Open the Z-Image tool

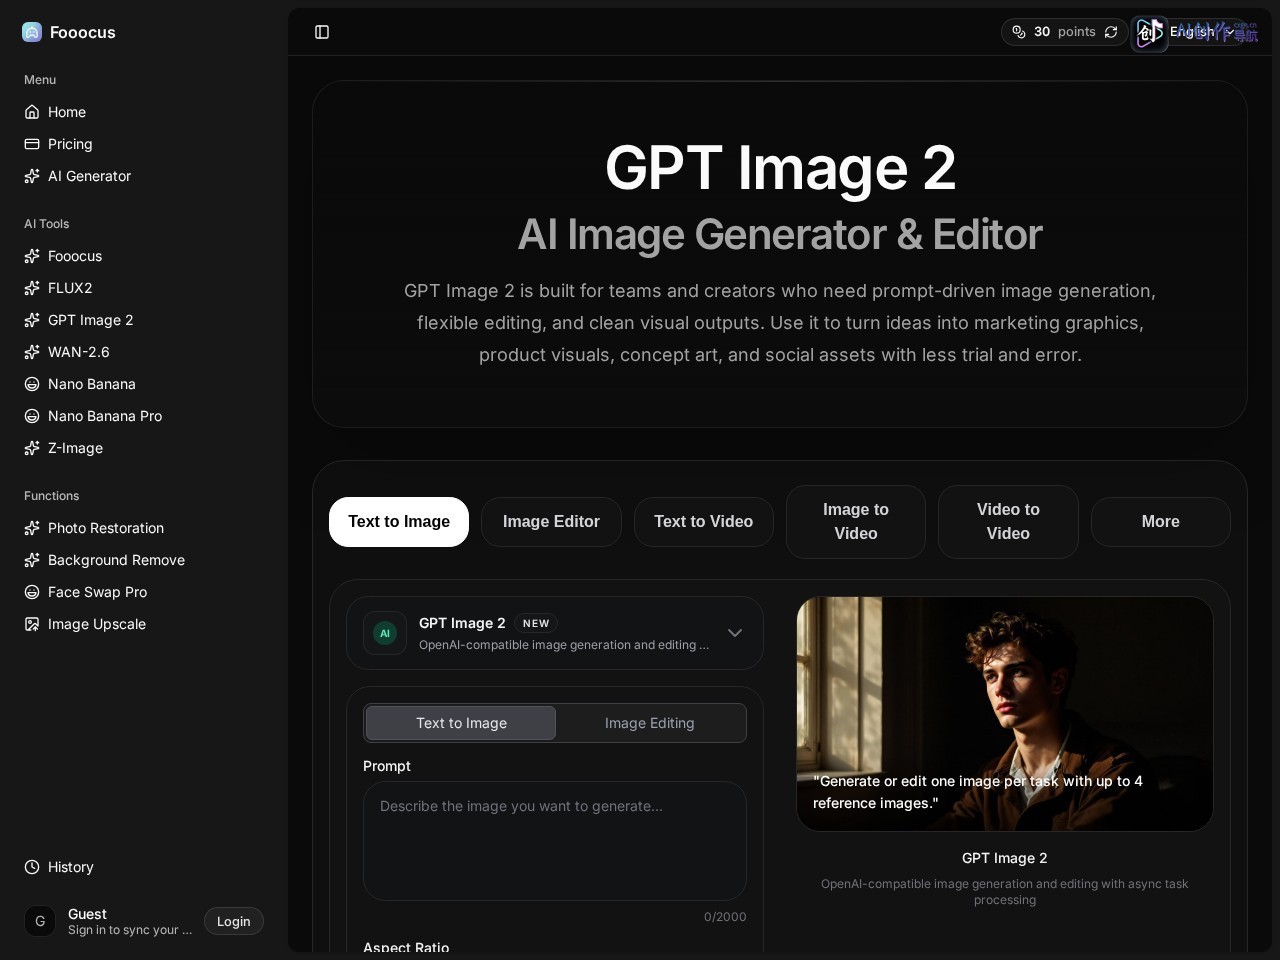pos(144,448)
